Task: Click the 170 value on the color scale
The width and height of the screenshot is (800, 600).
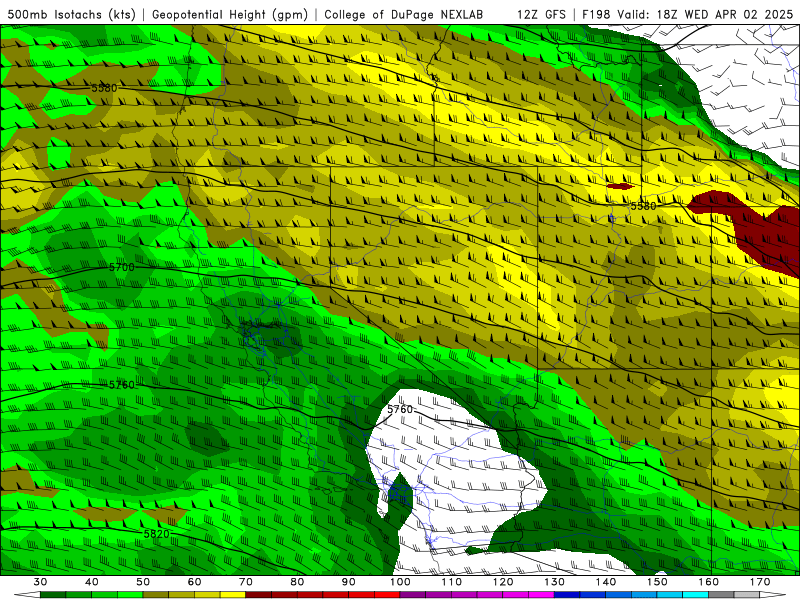Action: pos(760,582)
